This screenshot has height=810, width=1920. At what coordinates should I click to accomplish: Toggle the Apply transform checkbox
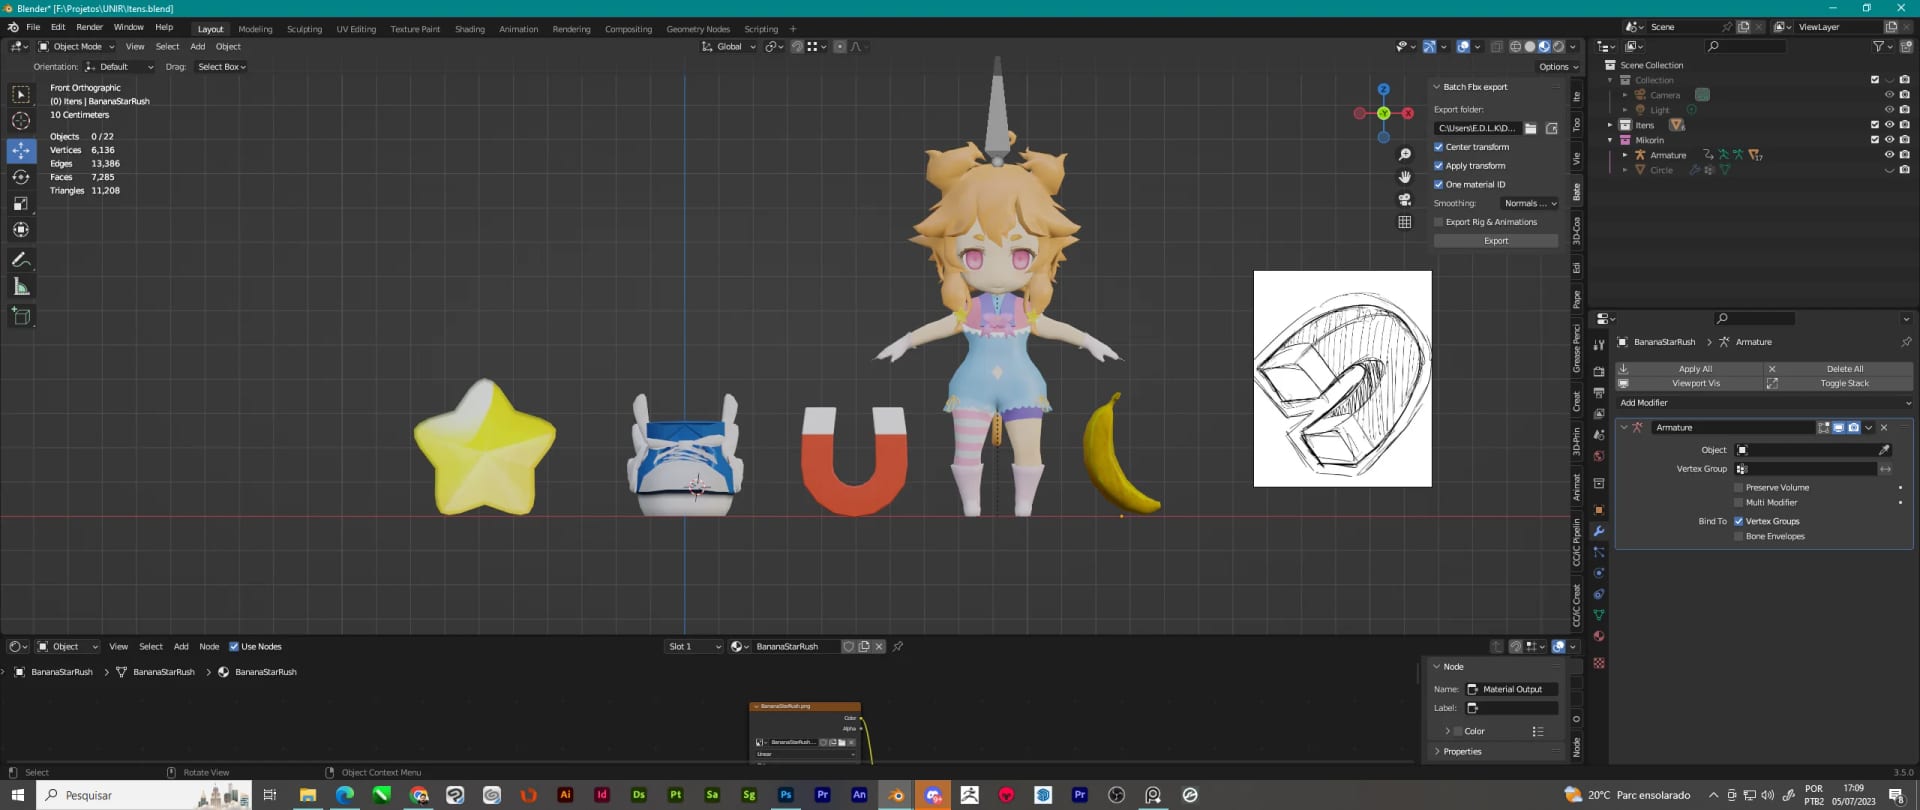click(x=1439, y=166)
